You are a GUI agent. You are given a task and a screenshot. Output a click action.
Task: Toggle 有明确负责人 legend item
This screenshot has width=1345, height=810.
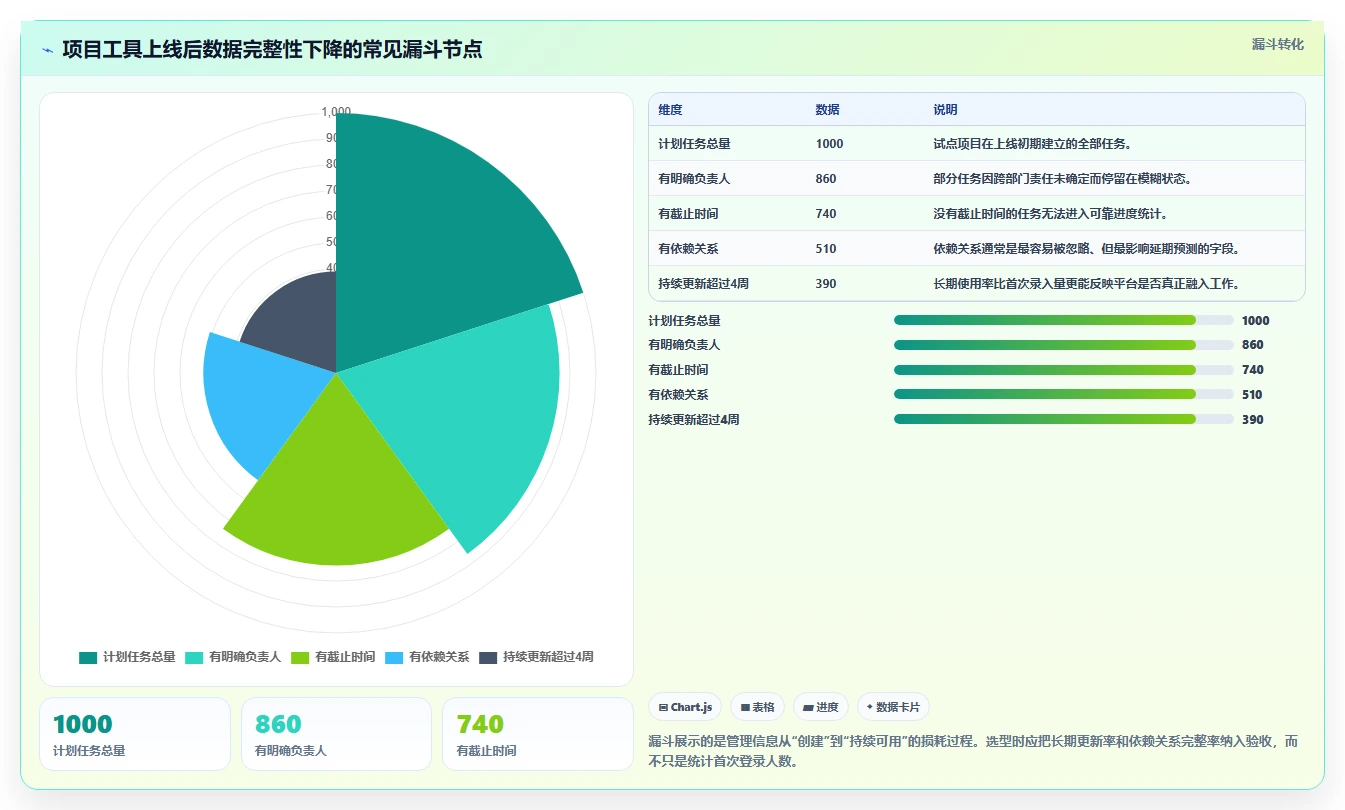coord(233,657)
